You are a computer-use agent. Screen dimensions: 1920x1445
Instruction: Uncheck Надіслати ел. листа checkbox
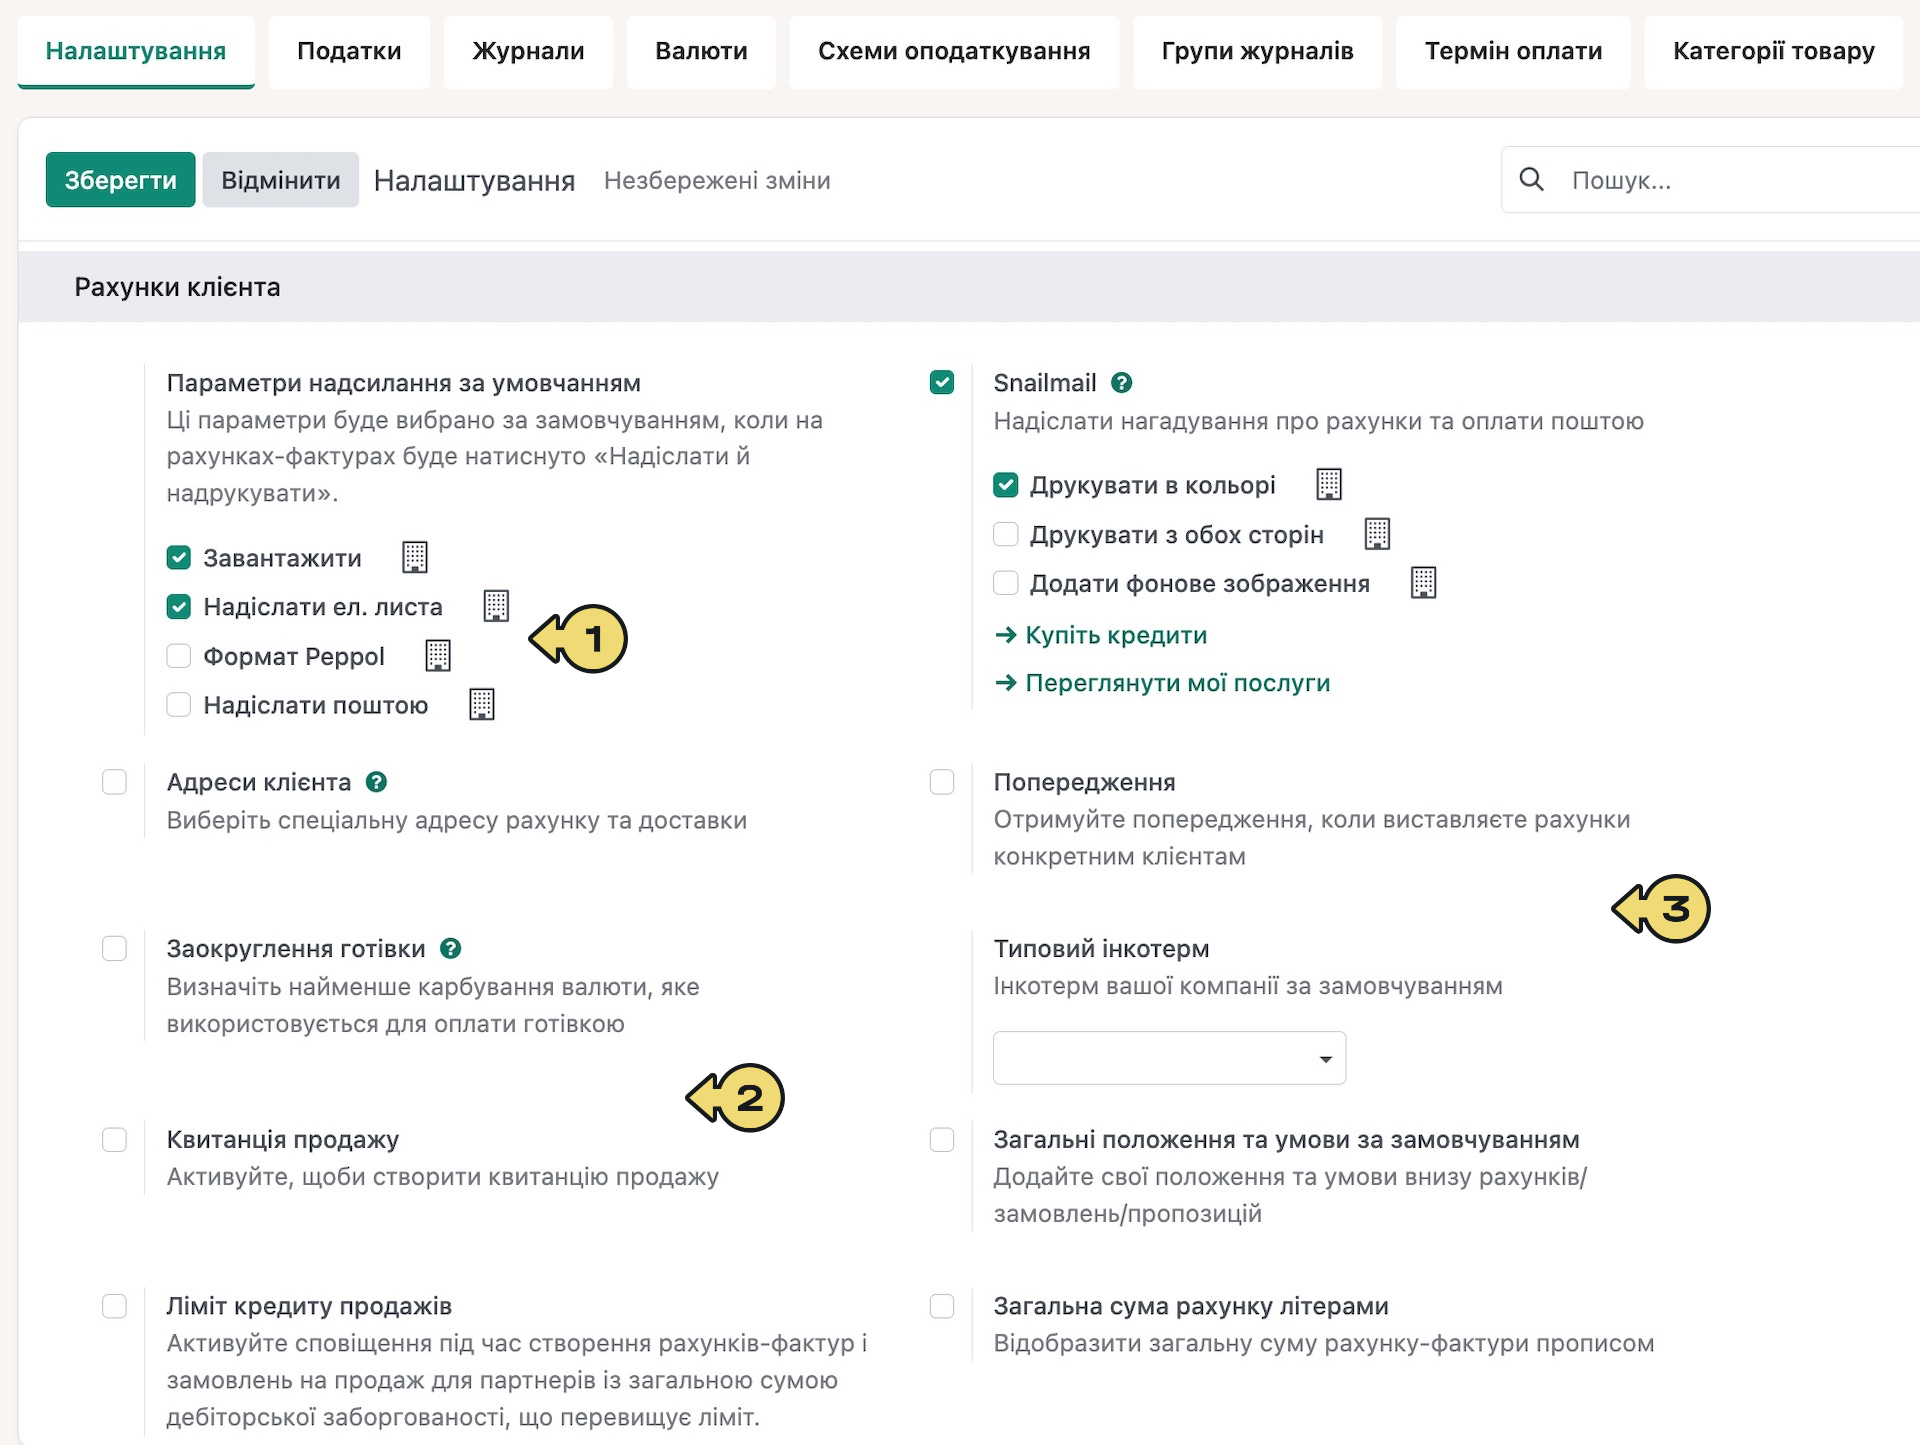(179, 606)
